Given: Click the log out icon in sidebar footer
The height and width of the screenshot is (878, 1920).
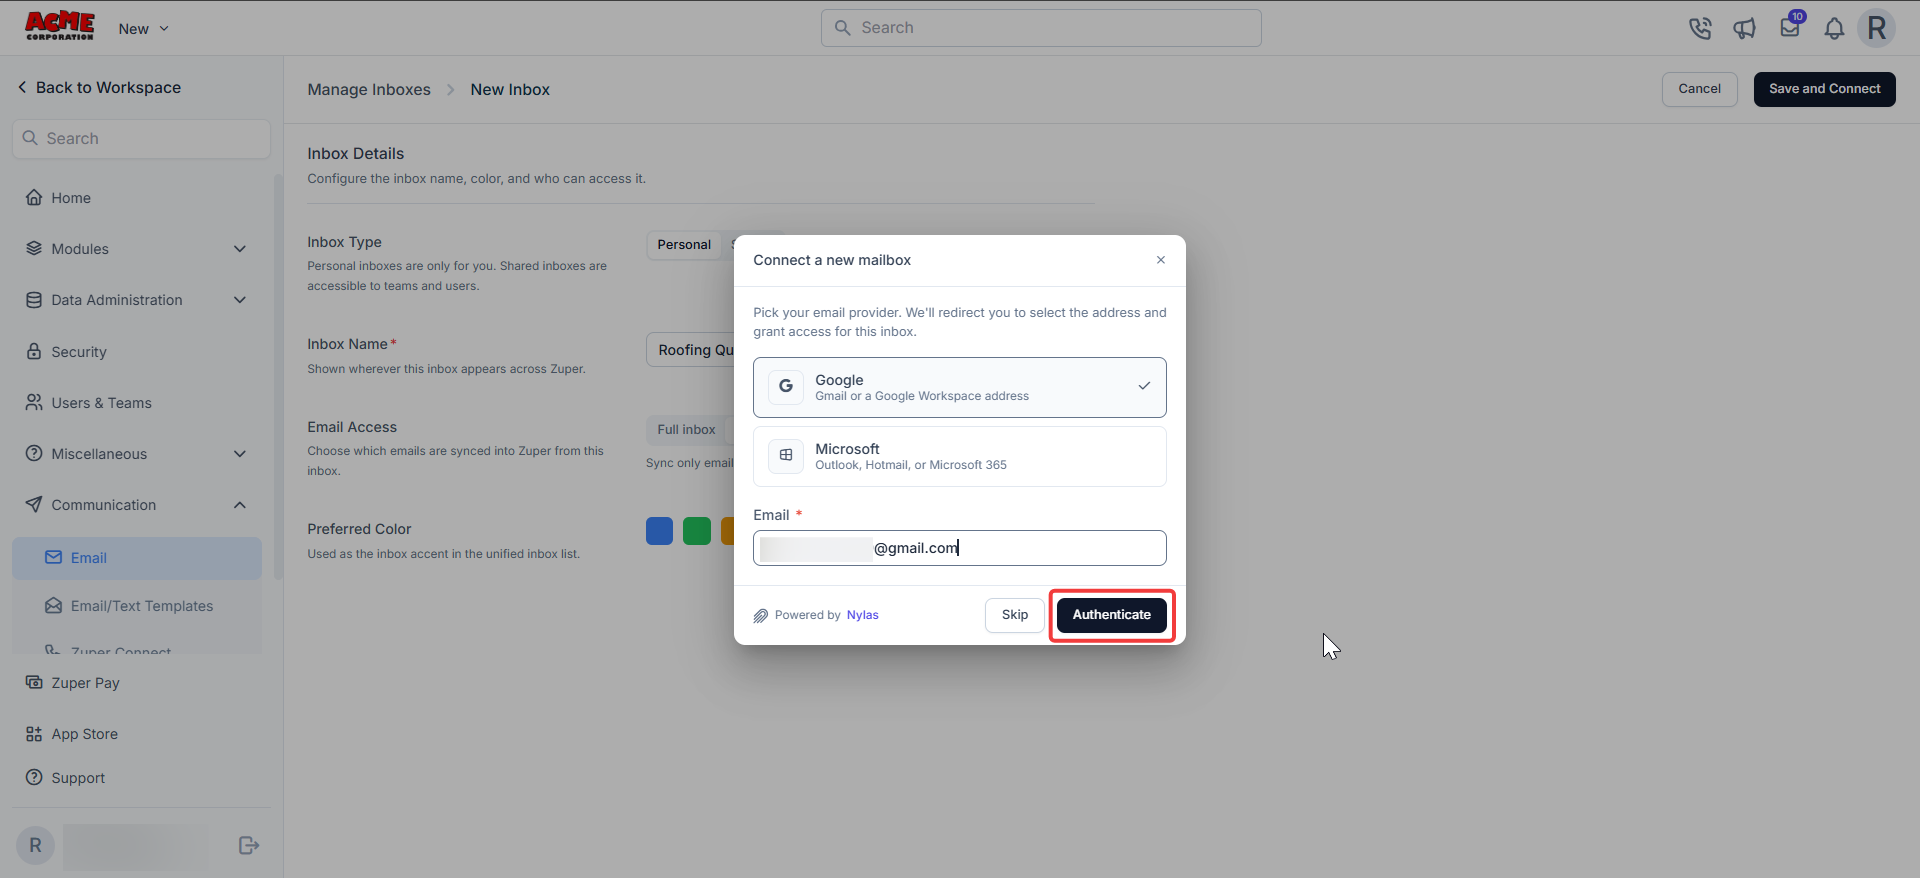Looking at the screenshot, I should tap(249, 846).
